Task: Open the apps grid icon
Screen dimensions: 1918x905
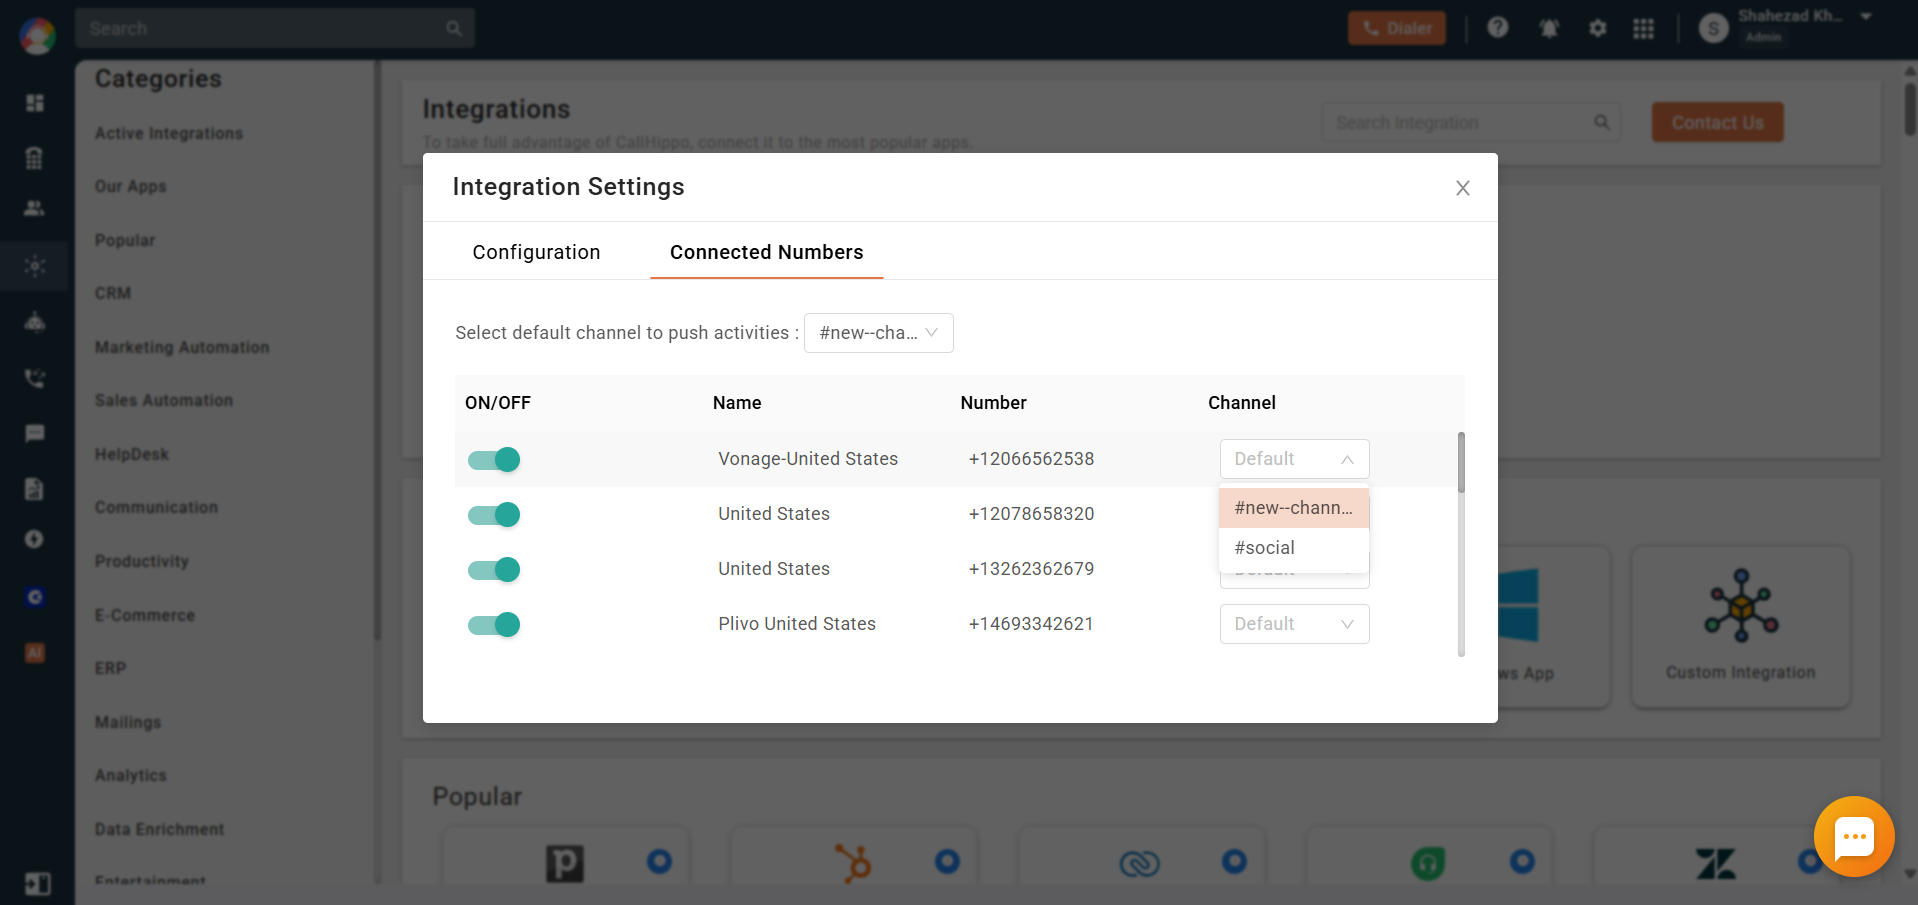Action: tap(1643, 28)
